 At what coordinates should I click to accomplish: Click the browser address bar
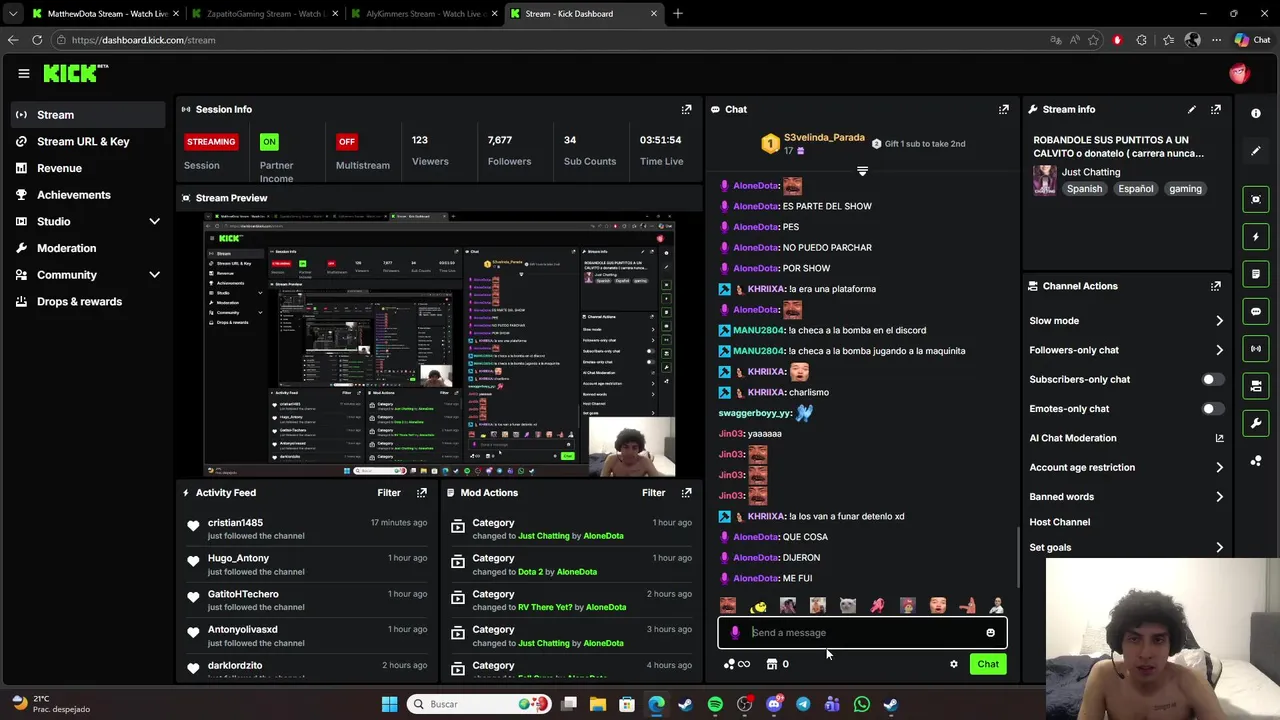point(550,40)
